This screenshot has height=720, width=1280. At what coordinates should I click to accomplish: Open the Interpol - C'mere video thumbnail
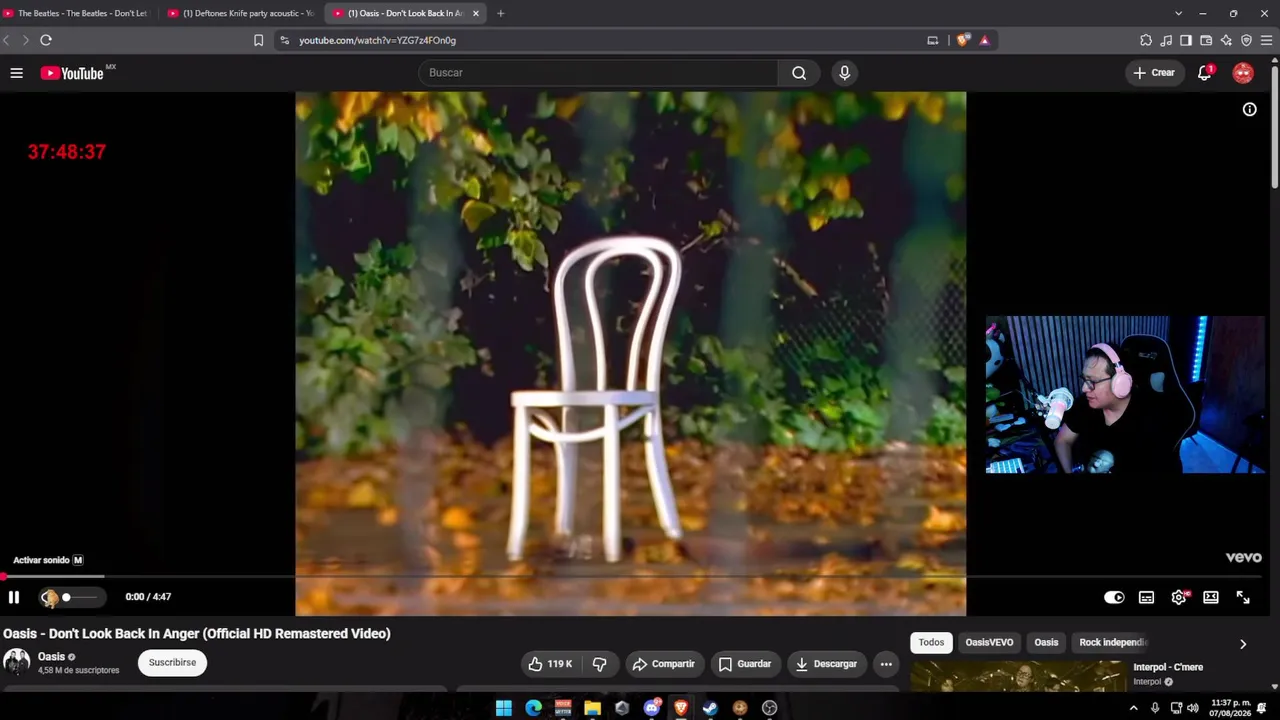click(1018, 676)
